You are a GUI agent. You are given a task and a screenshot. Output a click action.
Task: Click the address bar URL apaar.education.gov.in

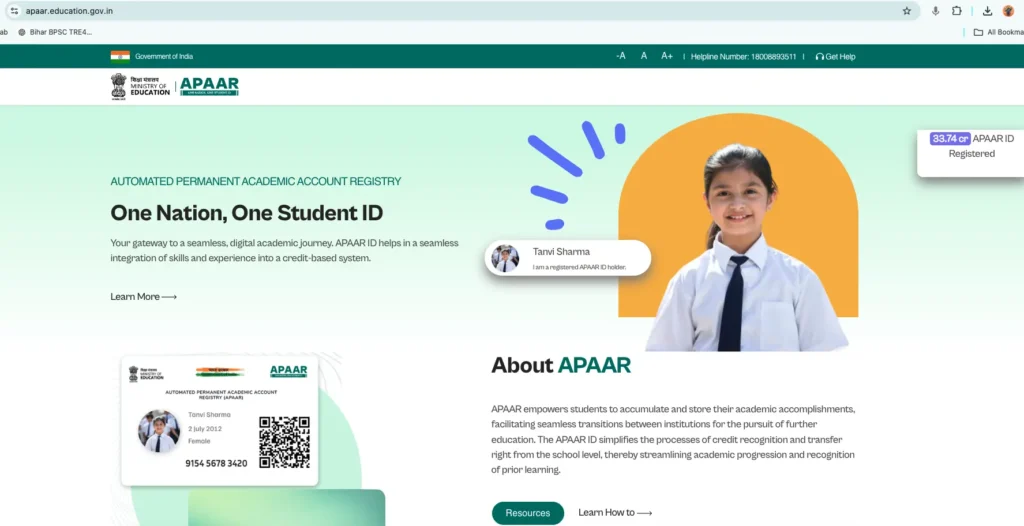point(69,11)
